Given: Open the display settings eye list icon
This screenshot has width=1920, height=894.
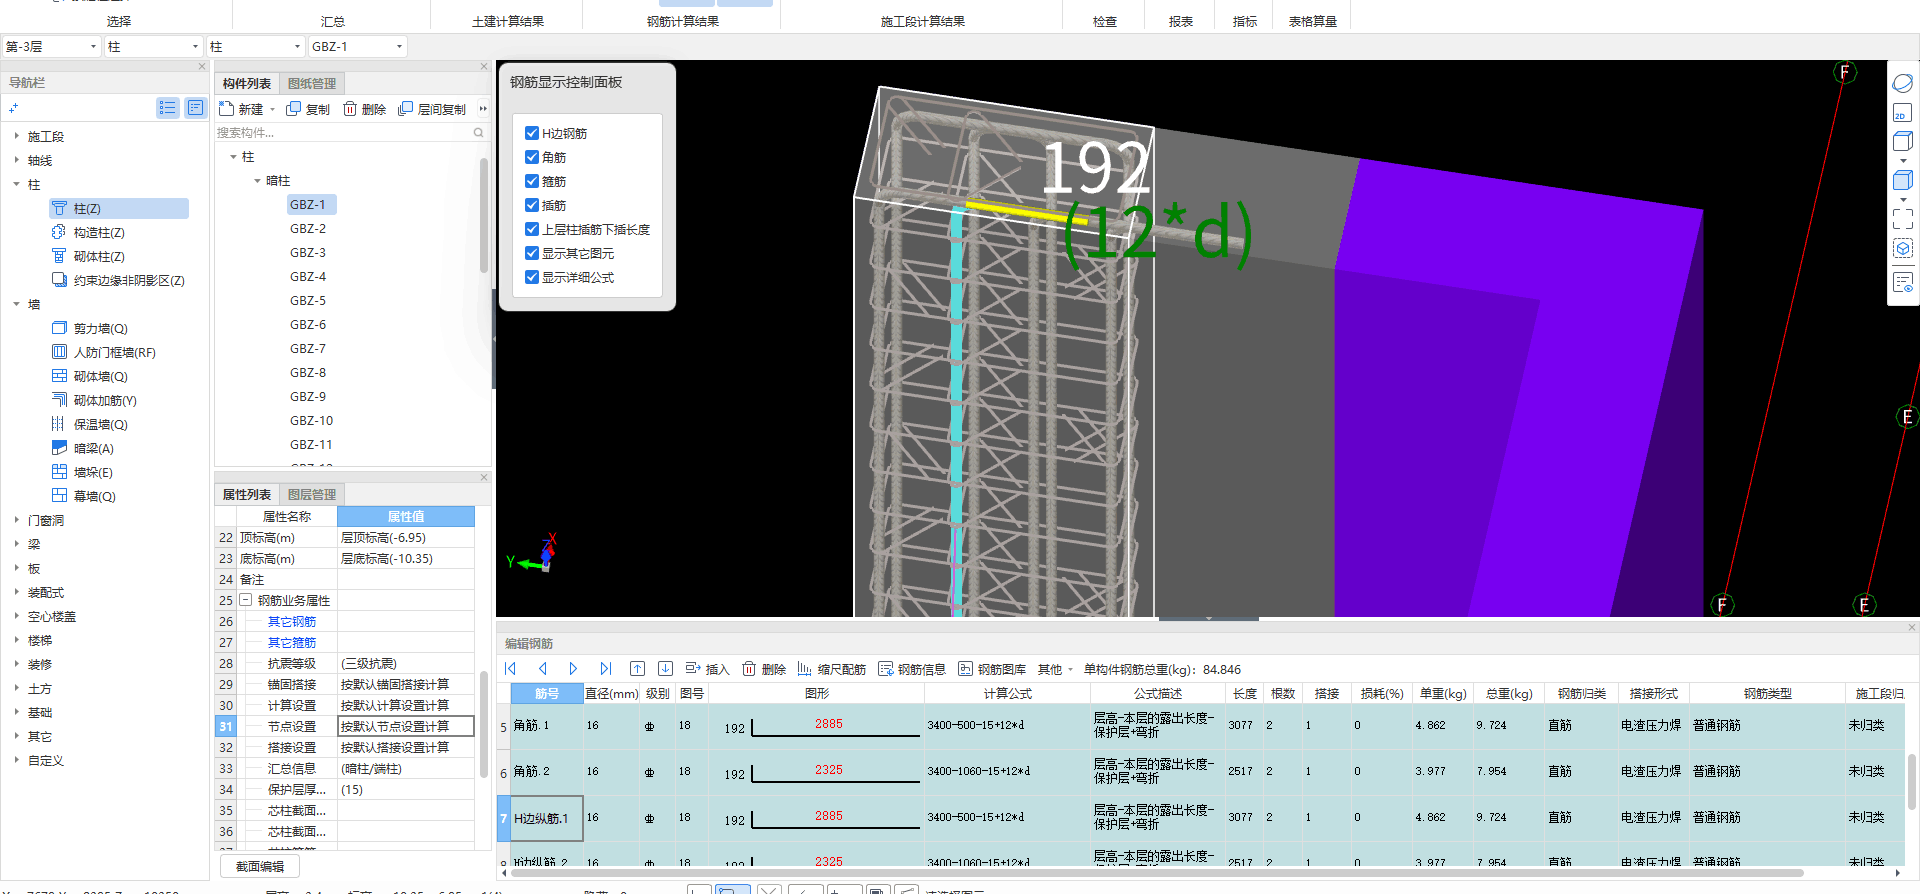Looking at the screenshot, I should pyautogui.click(x=1903, y=283).
